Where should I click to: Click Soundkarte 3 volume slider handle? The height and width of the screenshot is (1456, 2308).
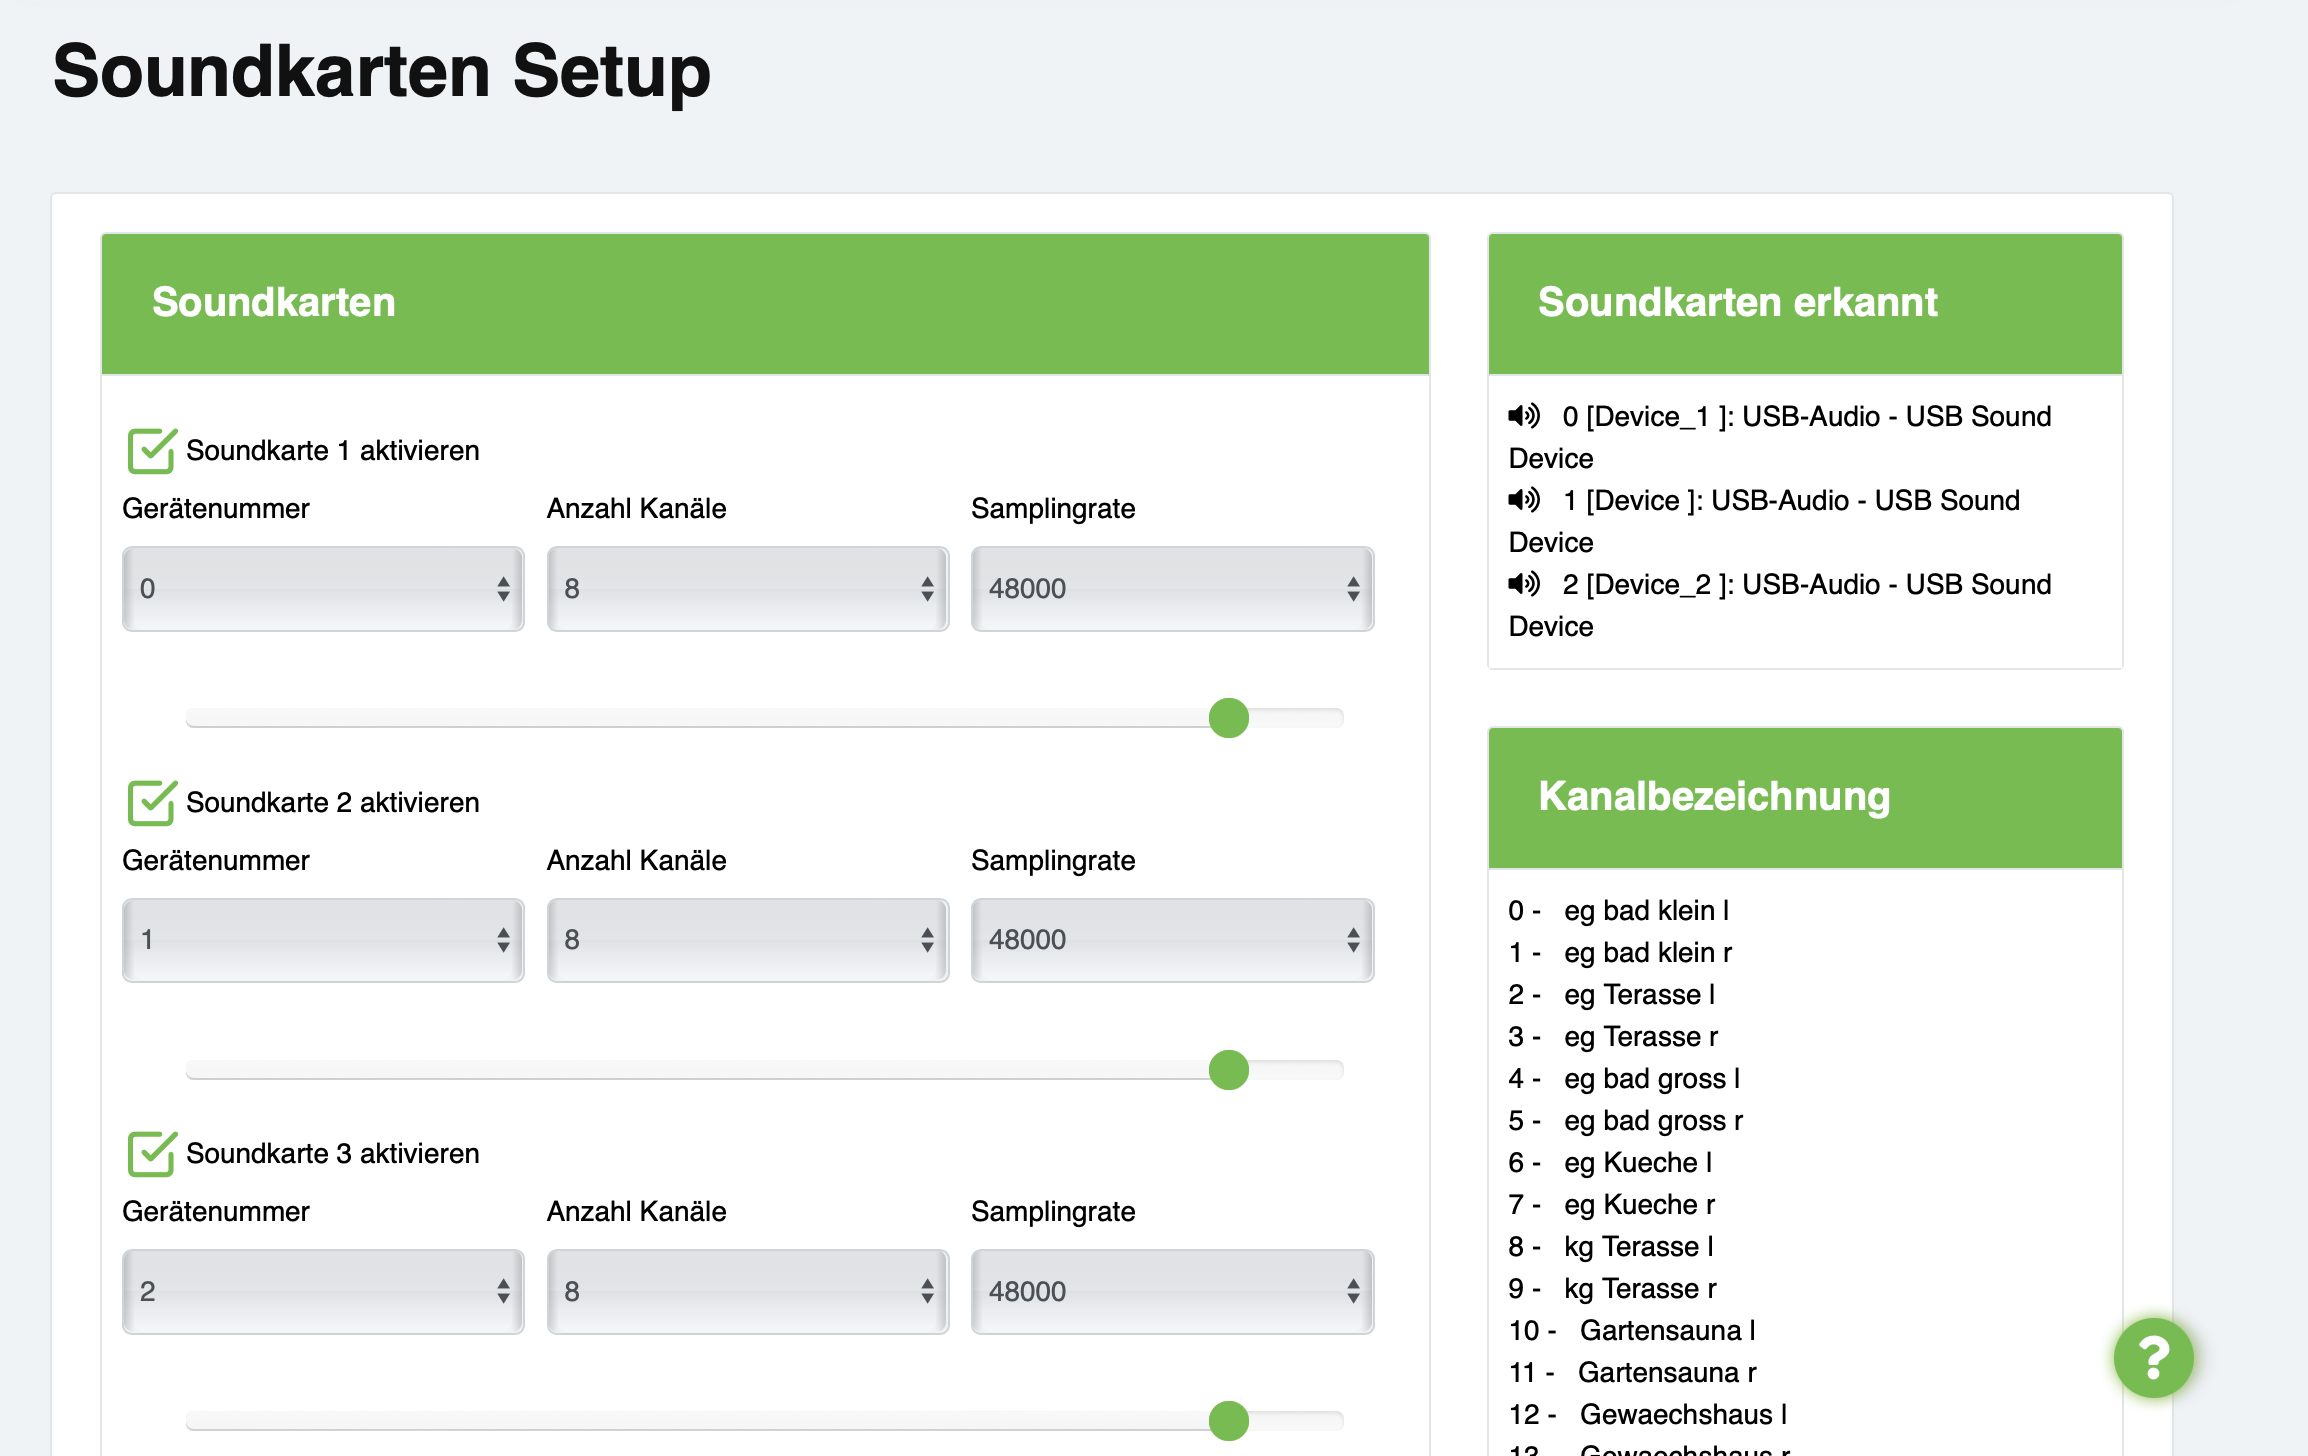point(1228,1421)
